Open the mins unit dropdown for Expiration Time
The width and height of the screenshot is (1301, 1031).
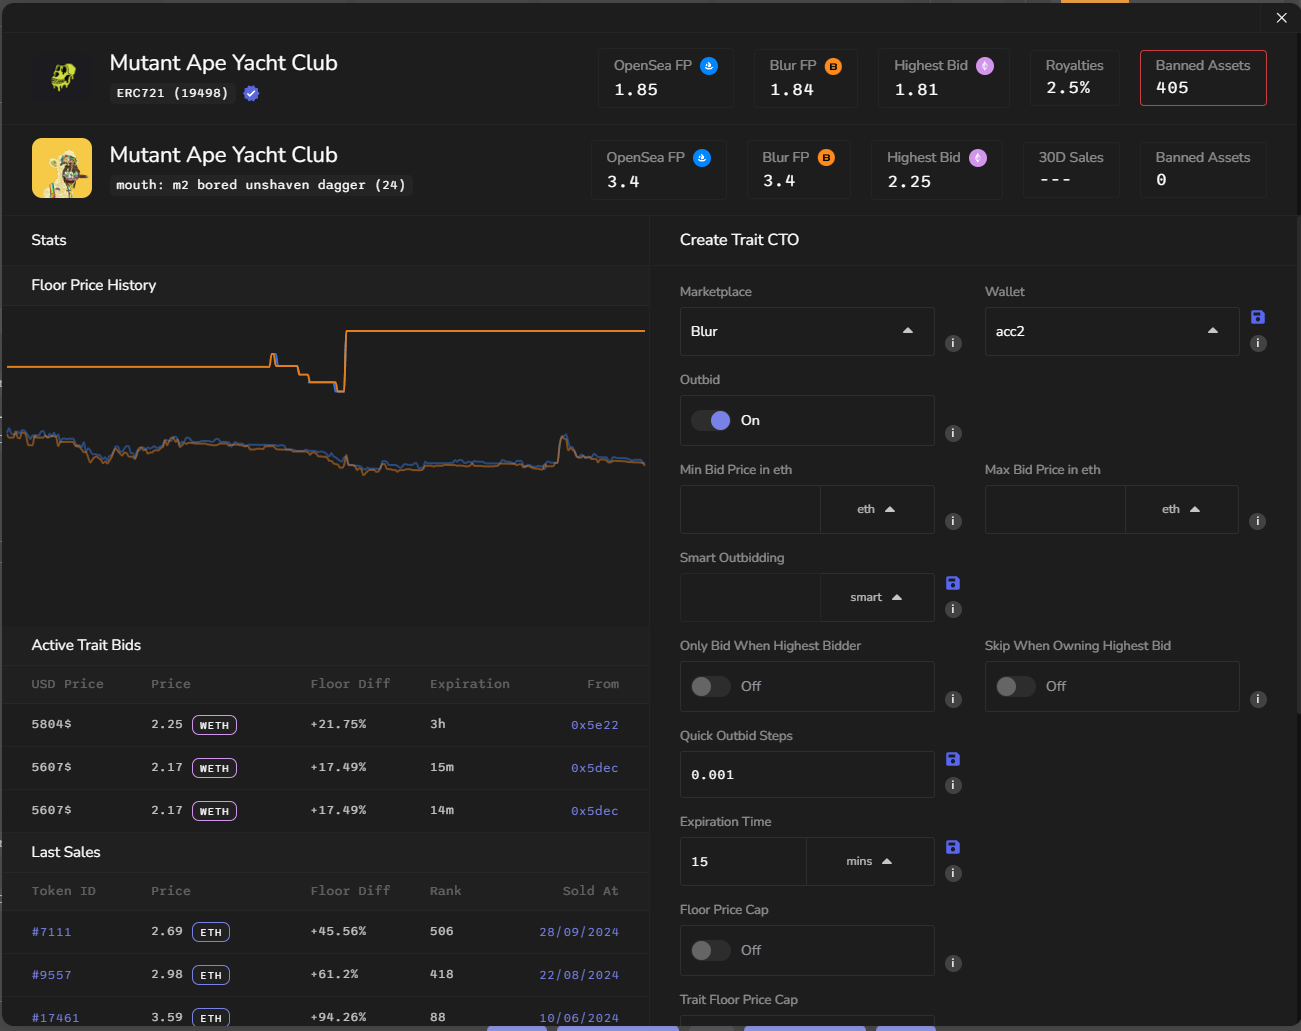[x=869, y=861]
